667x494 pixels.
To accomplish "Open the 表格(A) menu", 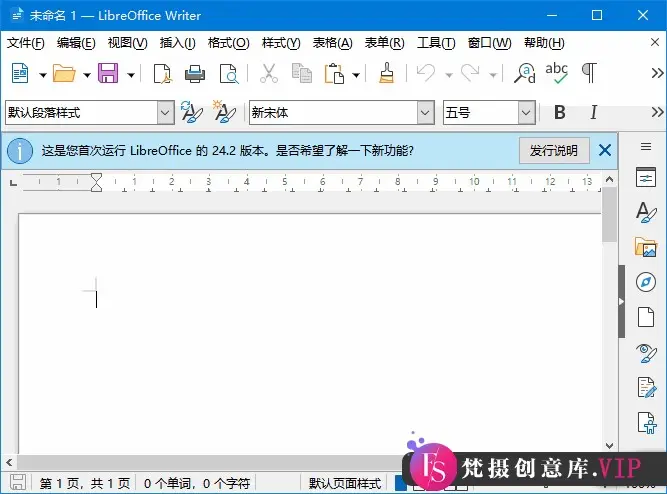I will pos(333,43).
